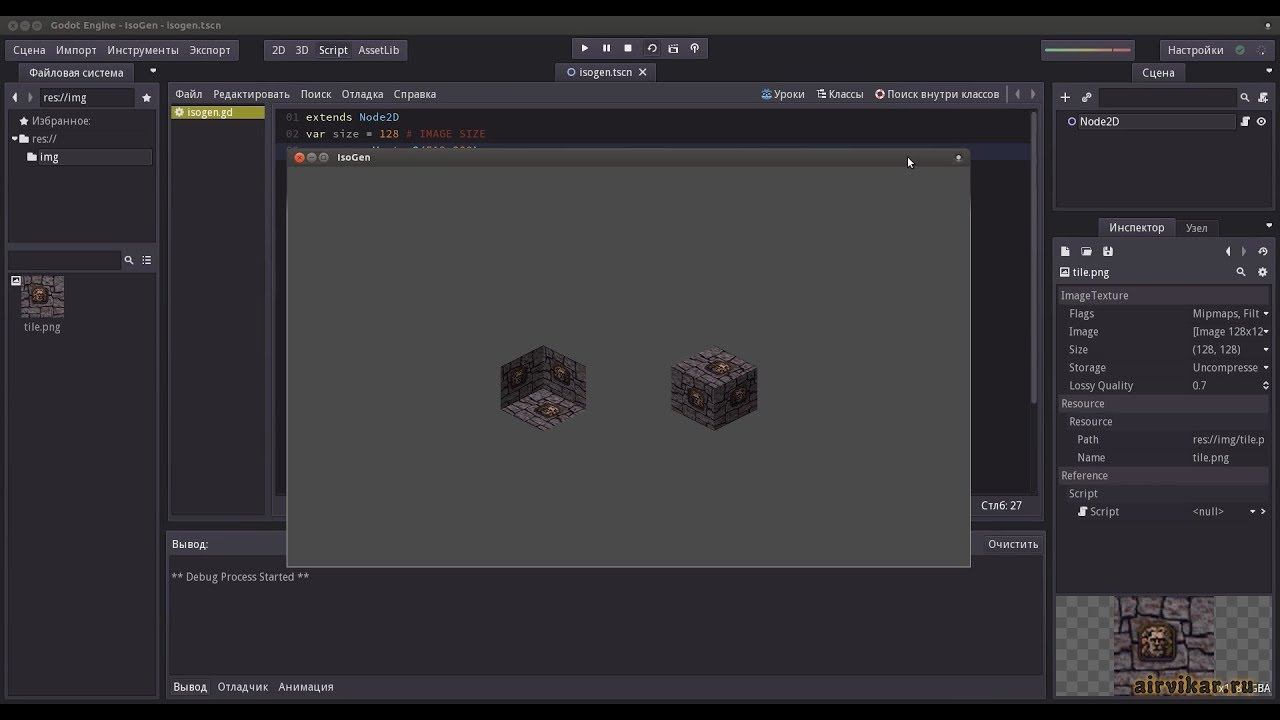Toggle visibility of Node2D

[1261, 121]
